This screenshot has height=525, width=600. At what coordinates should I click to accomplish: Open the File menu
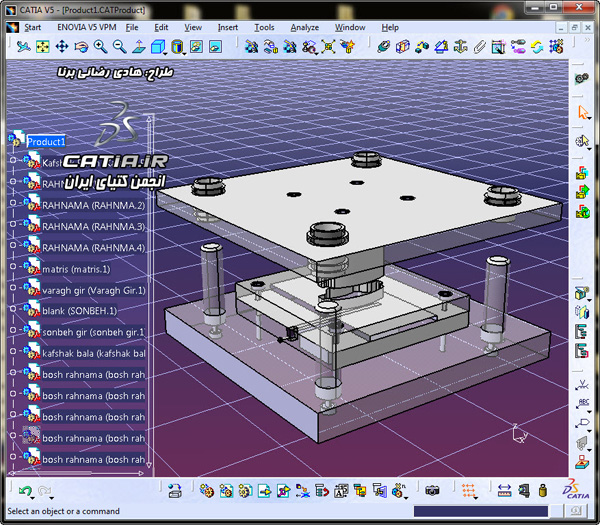point(132,28)
